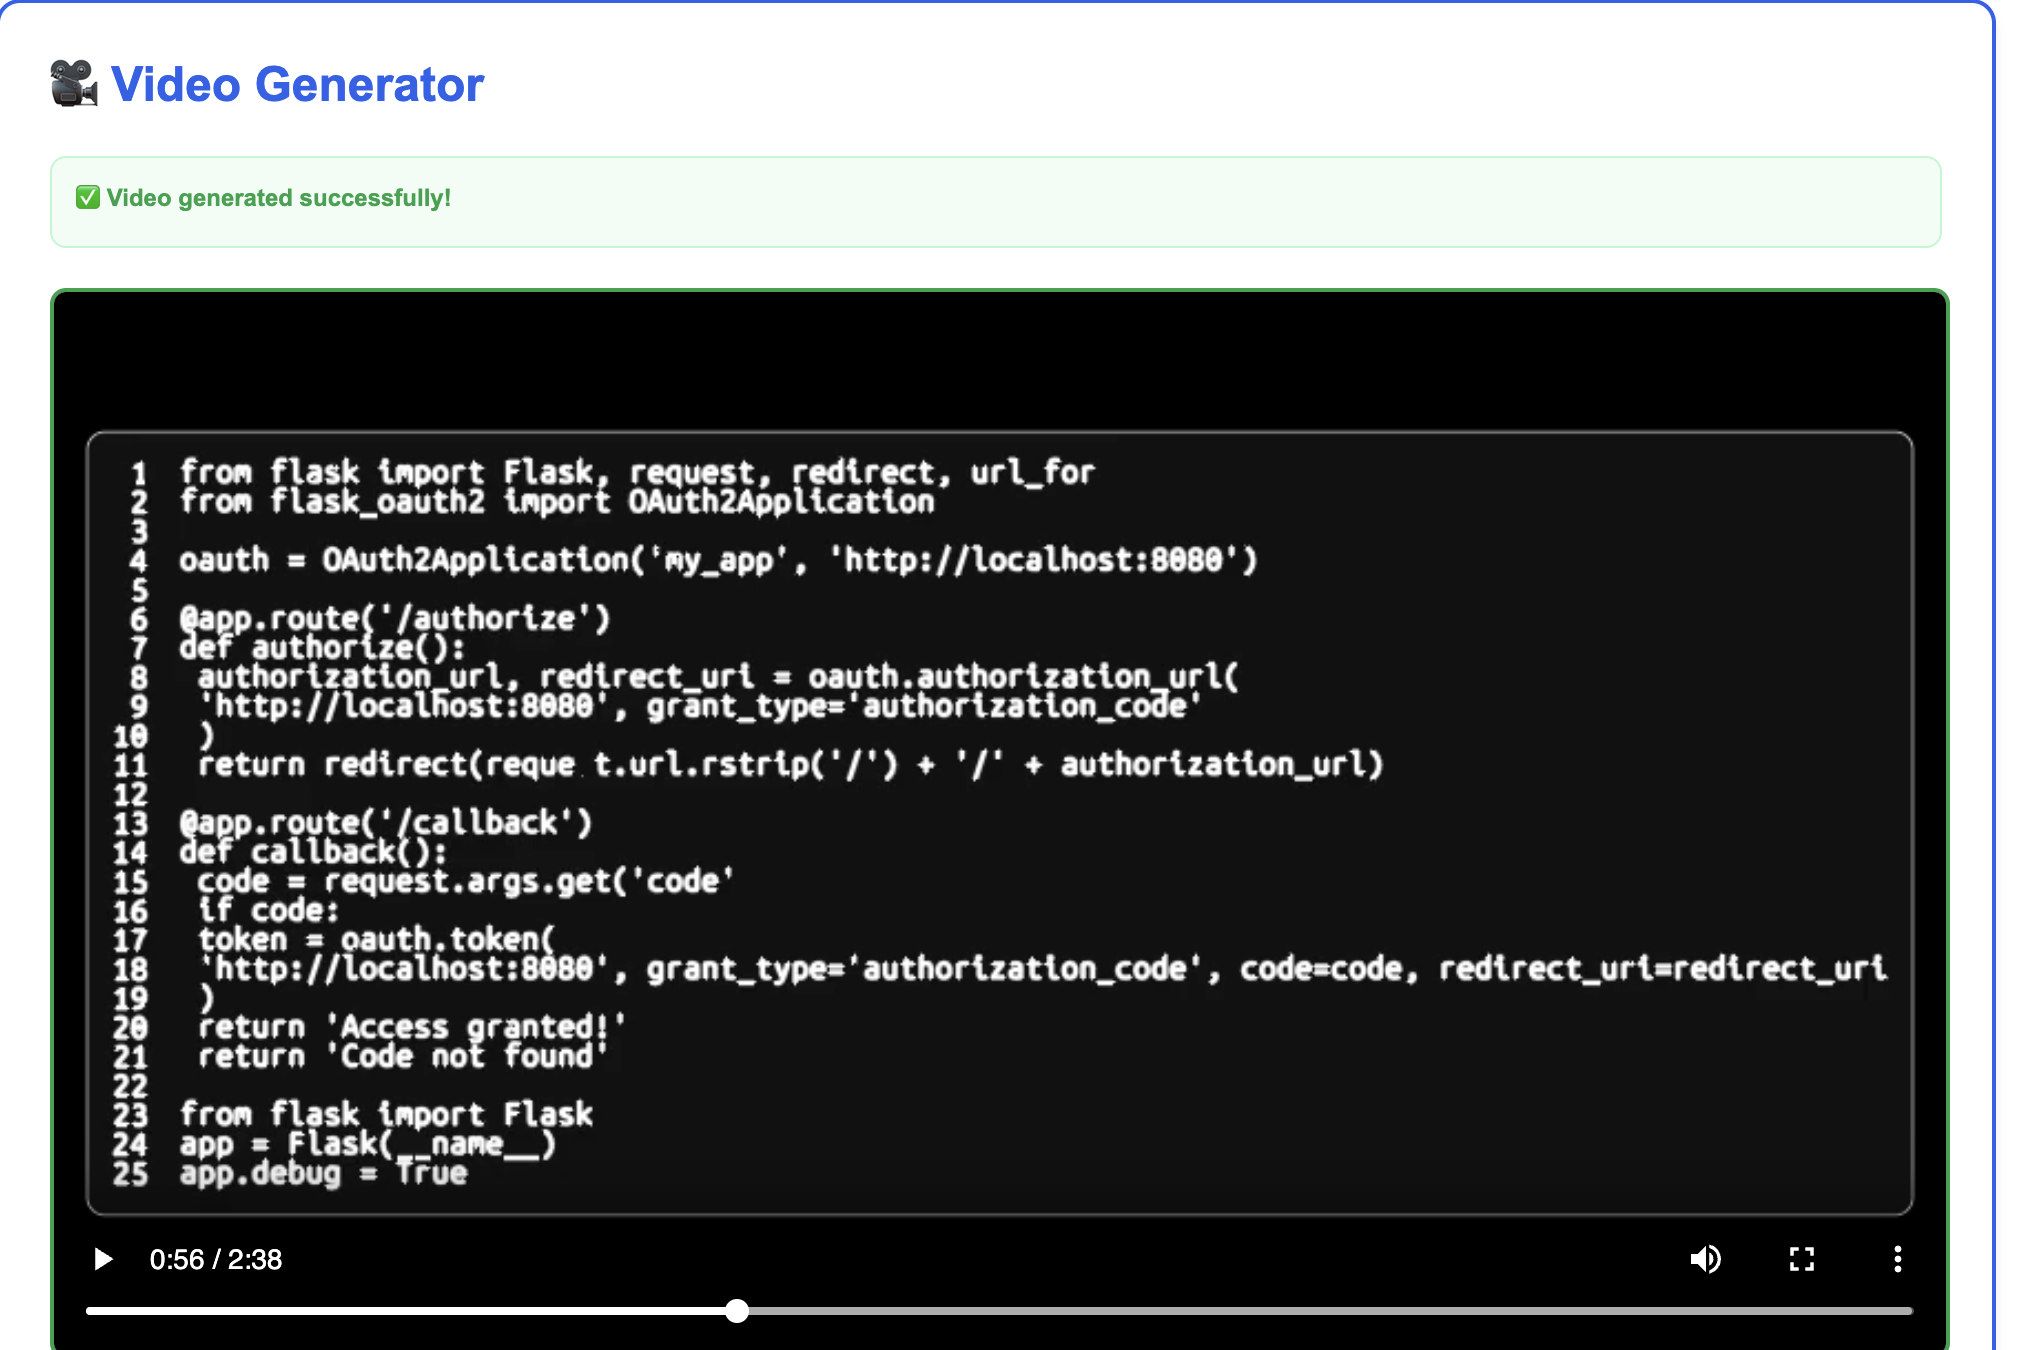The width and height of the screenshot is (2025, 1350).
Task: Seek back on the played progress portion
Action: coord(400,1311)
